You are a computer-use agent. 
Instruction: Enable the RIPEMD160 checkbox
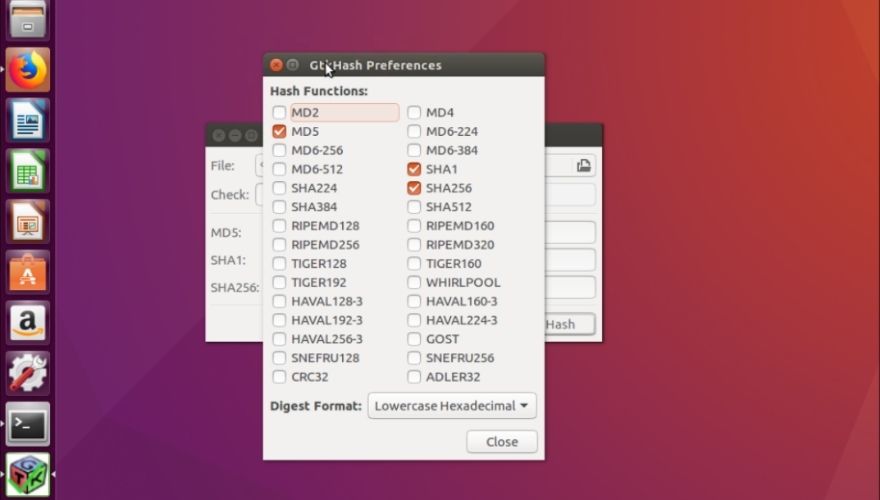click(x=414, y=226)
